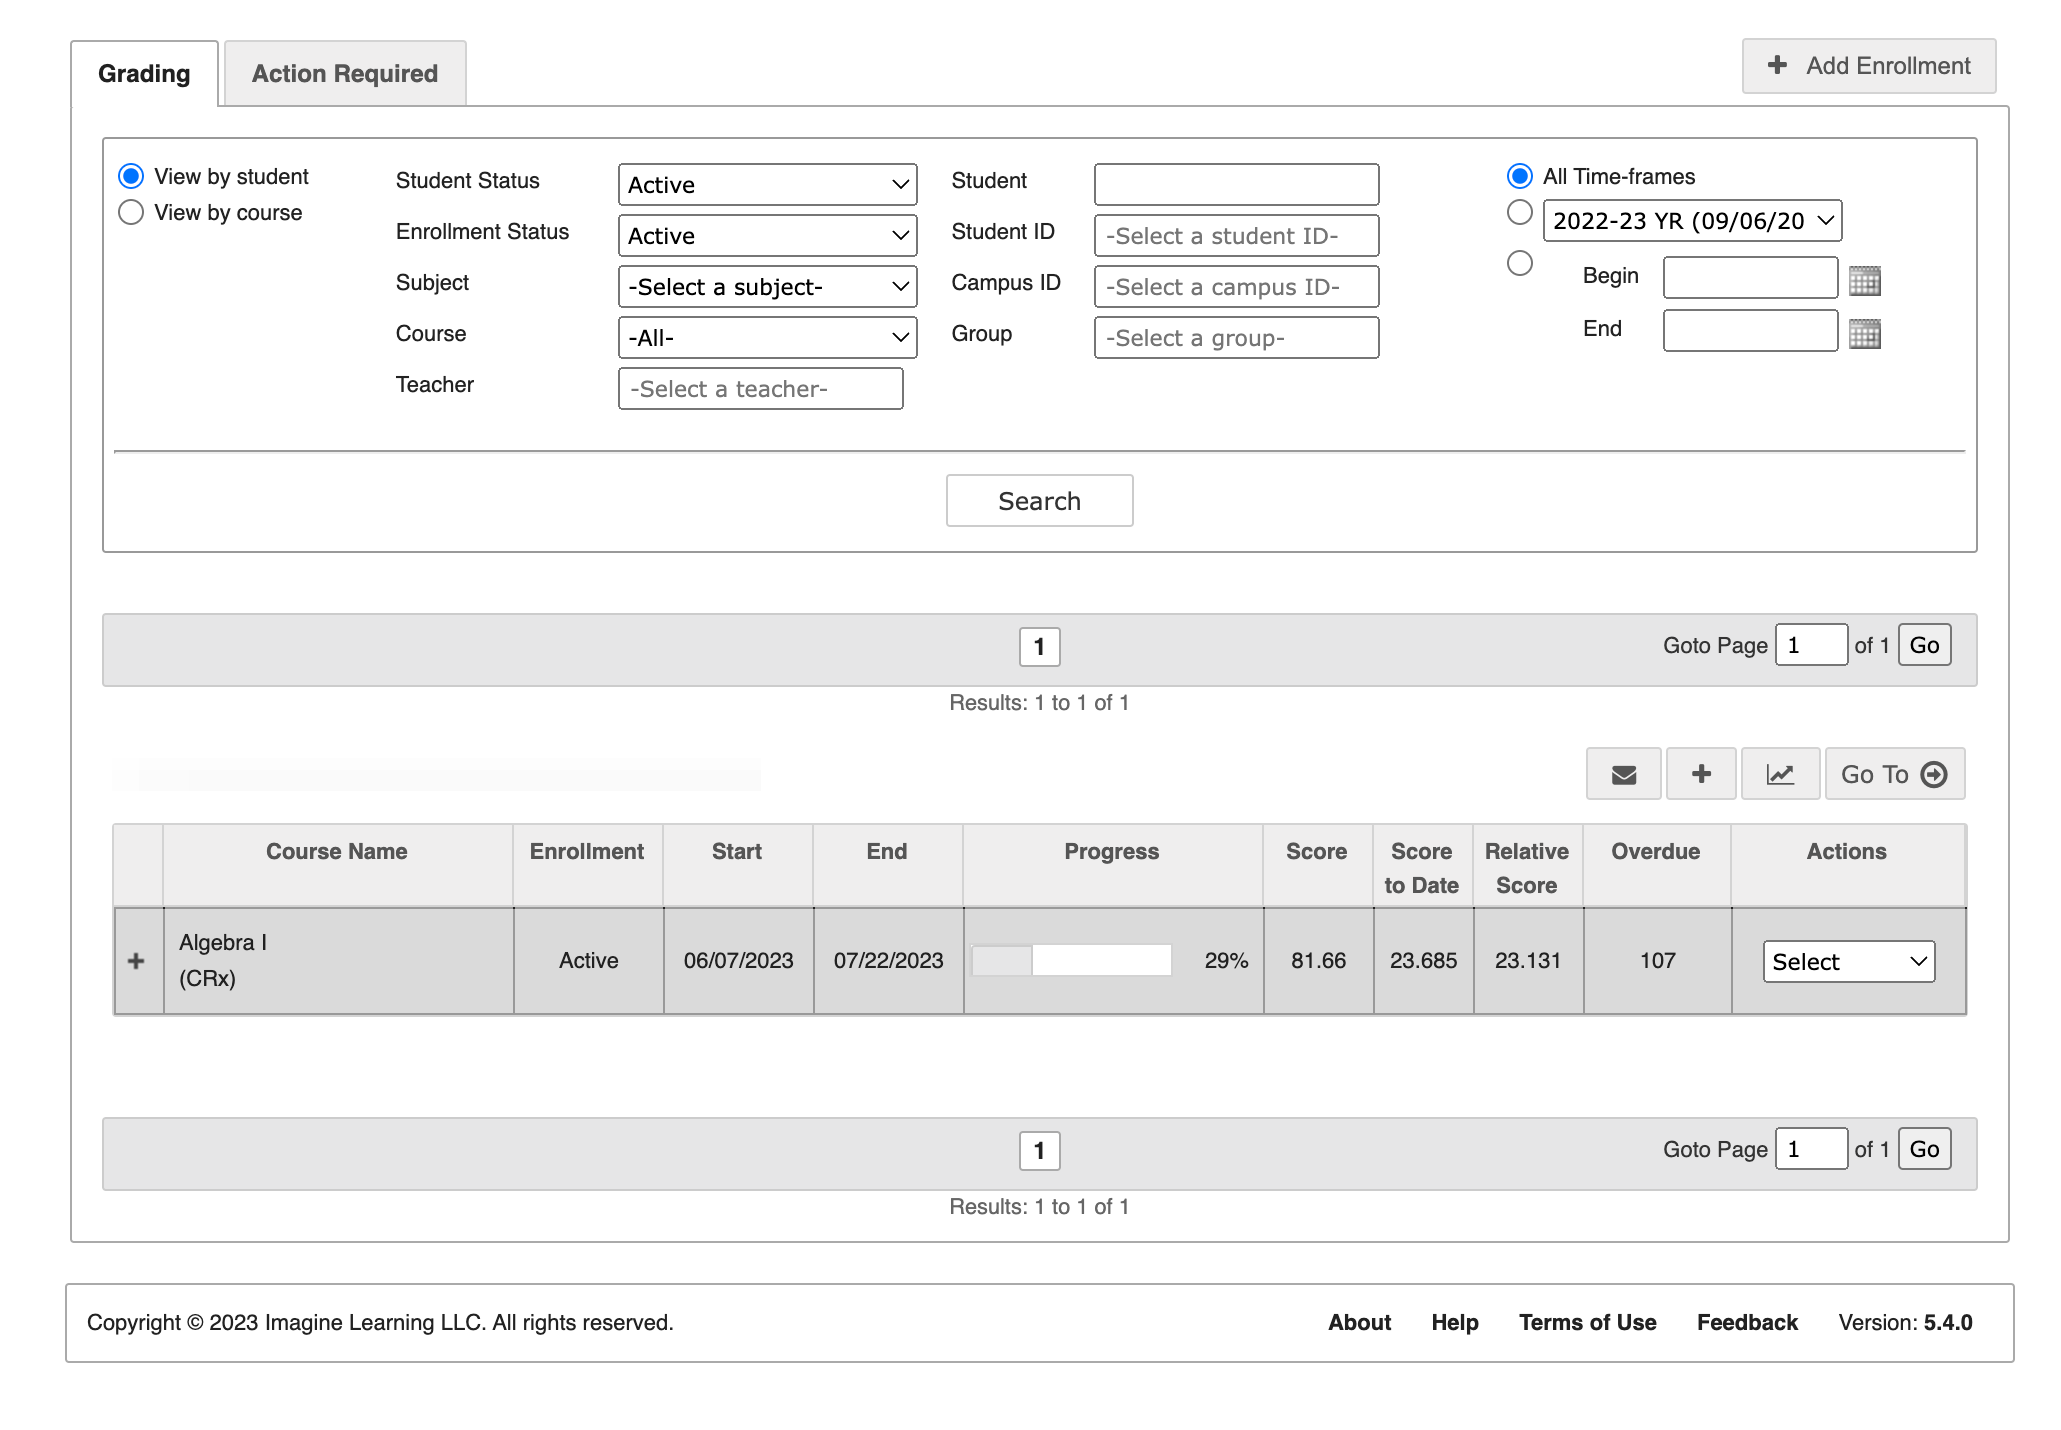The image size is (2061, 1430).
Task: Click the Algebra I progress bar
Action: click(1071, 961)
